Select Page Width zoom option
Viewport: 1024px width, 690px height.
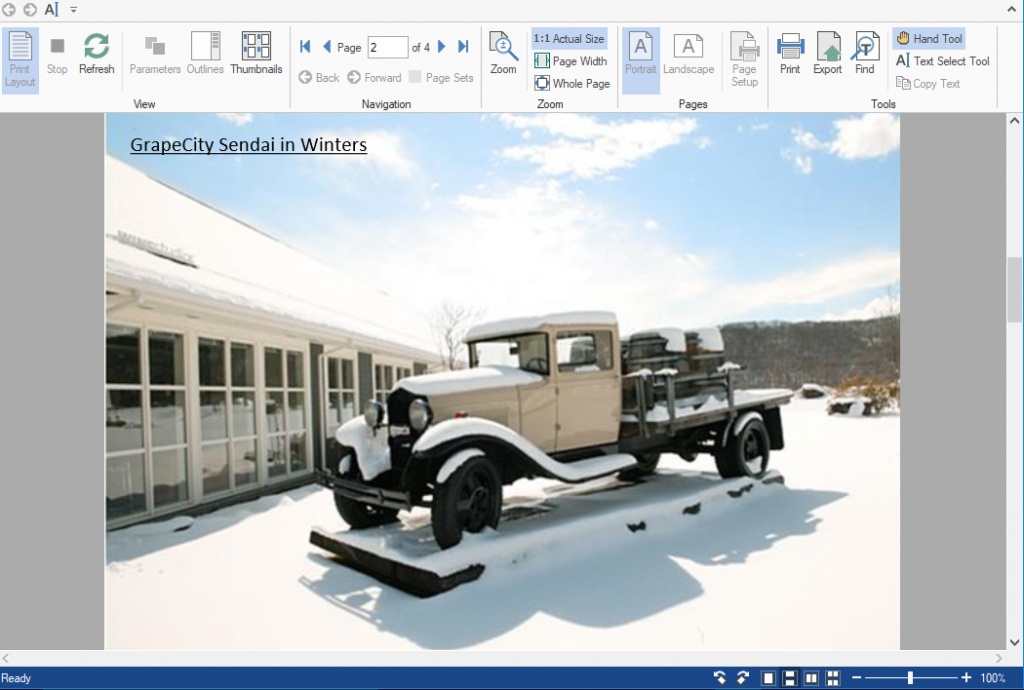click(571, 61)
